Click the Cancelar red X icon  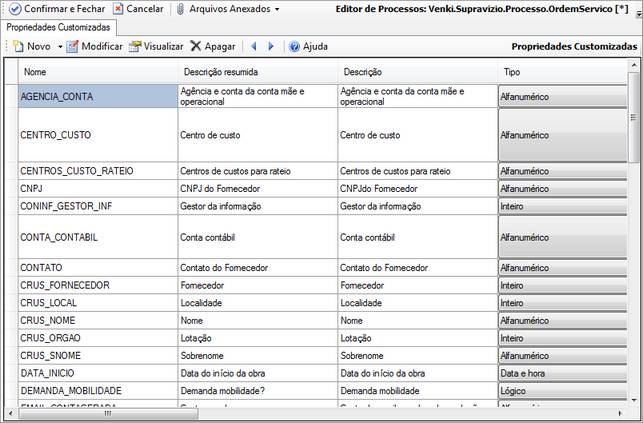(118, 9)
